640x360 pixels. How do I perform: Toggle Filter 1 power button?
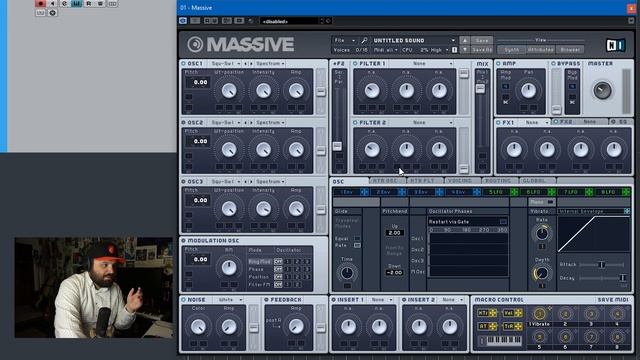(355, 64)
